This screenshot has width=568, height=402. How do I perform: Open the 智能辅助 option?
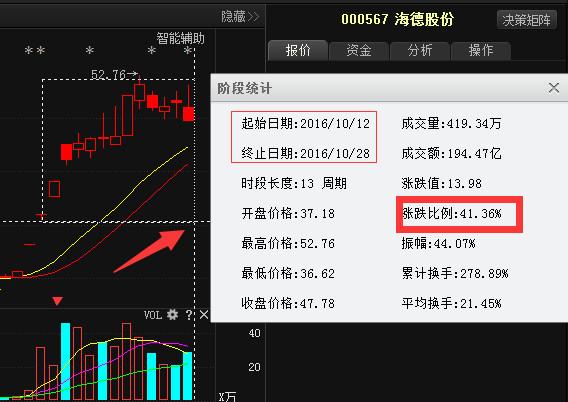(180, 38)
